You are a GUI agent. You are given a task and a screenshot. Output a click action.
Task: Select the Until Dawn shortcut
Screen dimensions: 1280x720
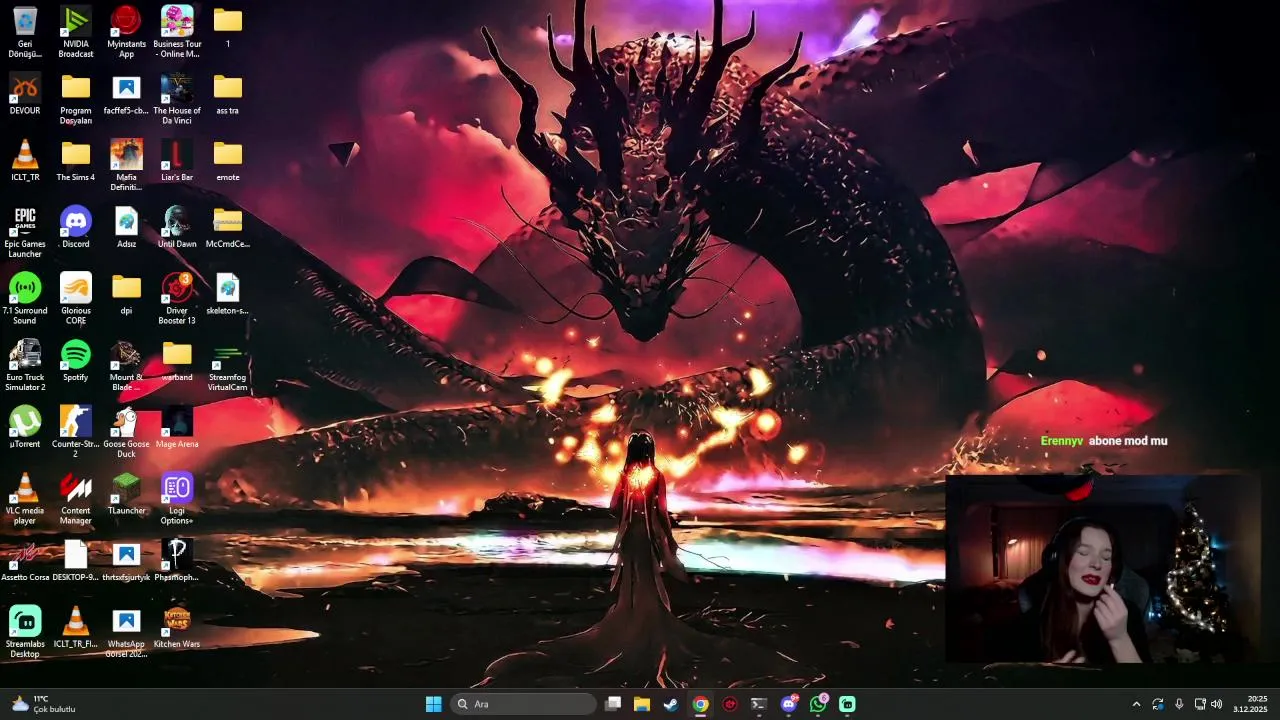[177, 227]
